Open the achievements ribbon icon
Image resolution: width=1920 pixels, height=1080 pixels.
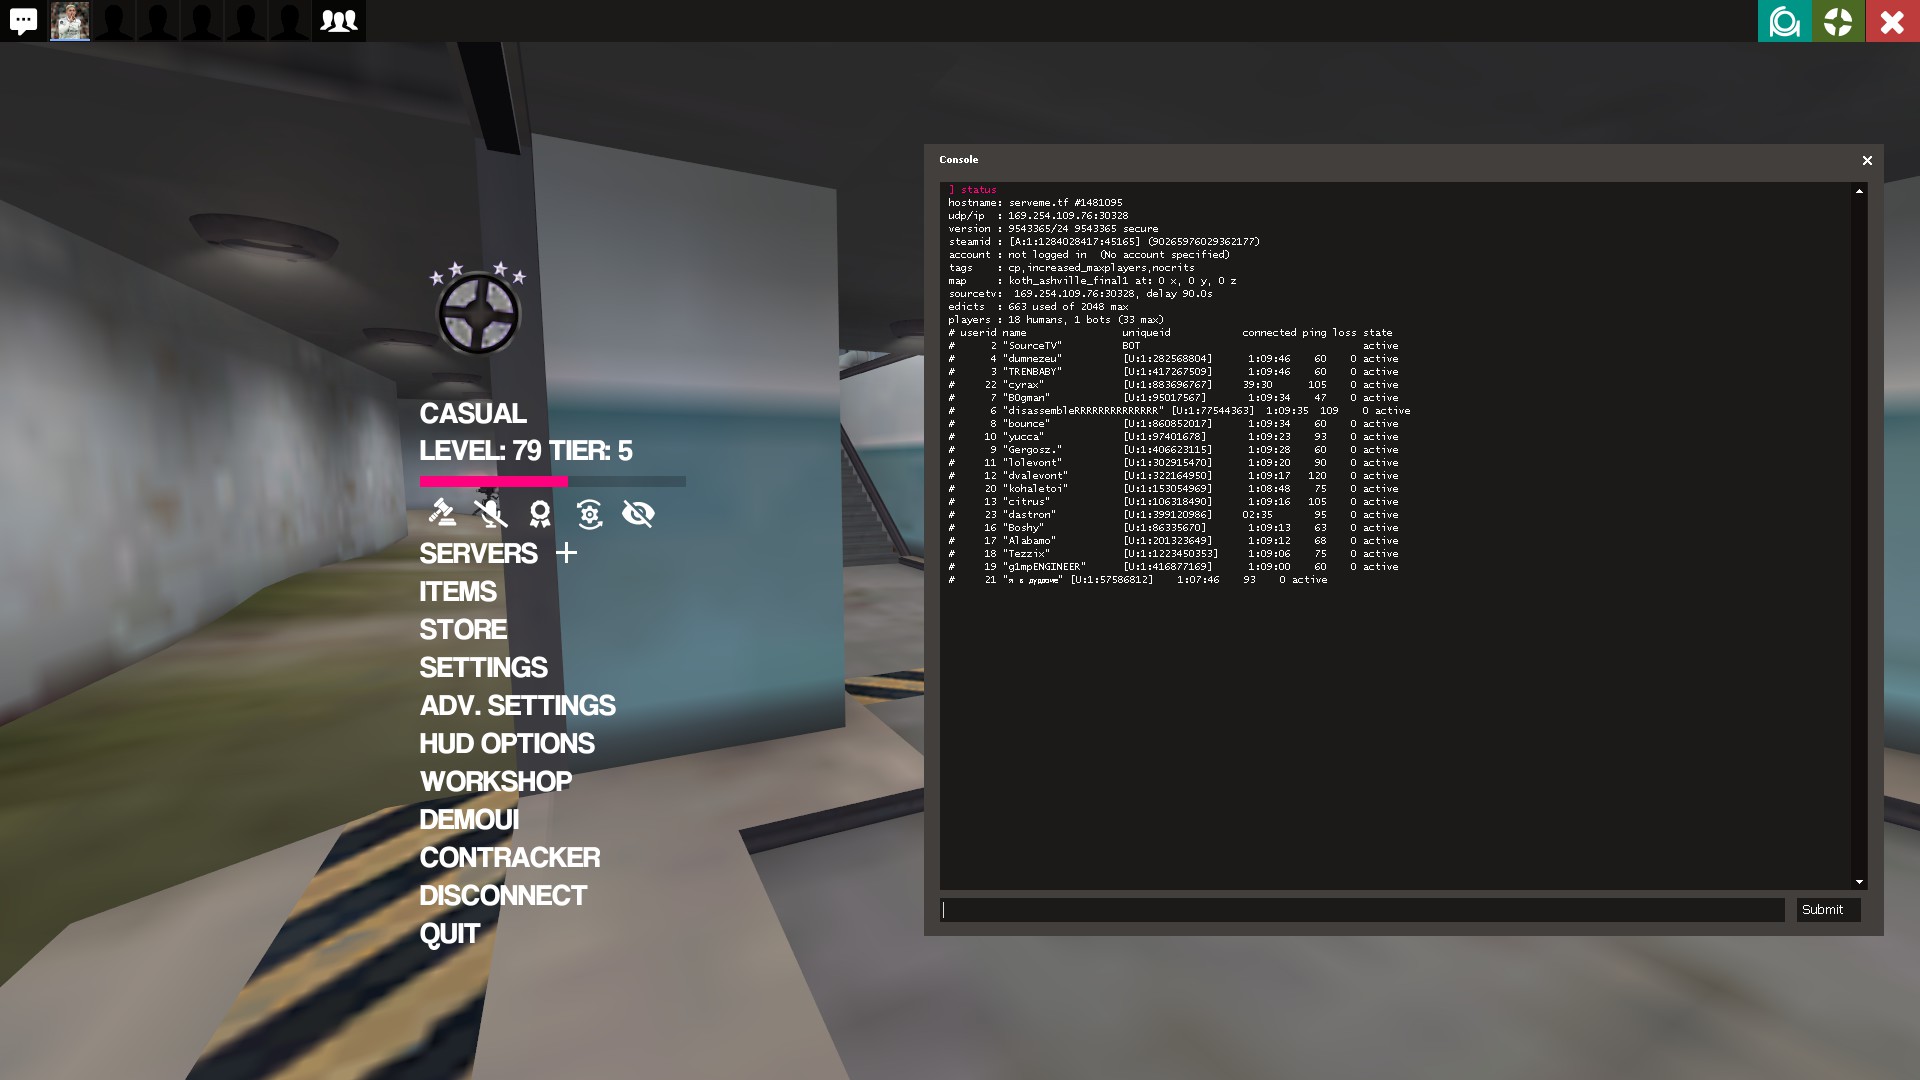540,513
